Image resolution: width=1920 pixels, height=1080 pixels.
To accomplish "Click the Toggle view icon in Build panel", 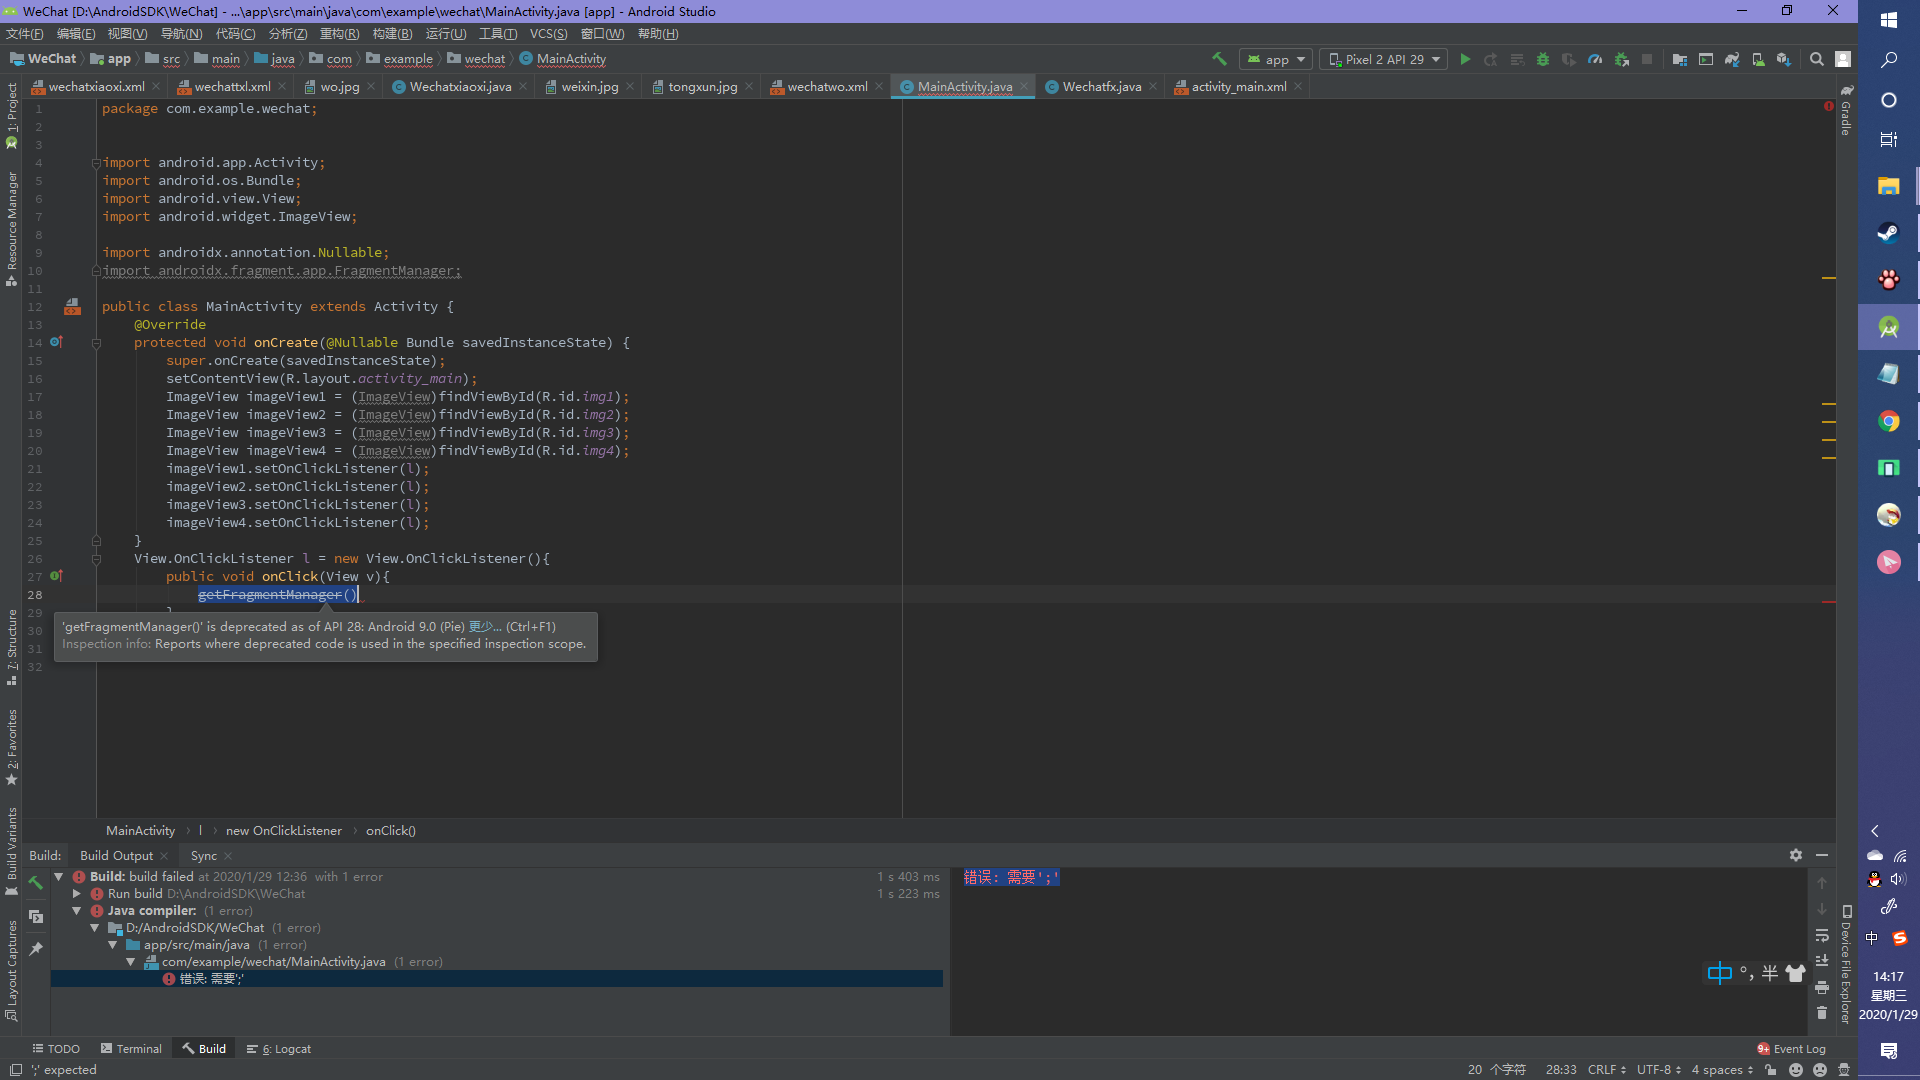I will 36,916.
